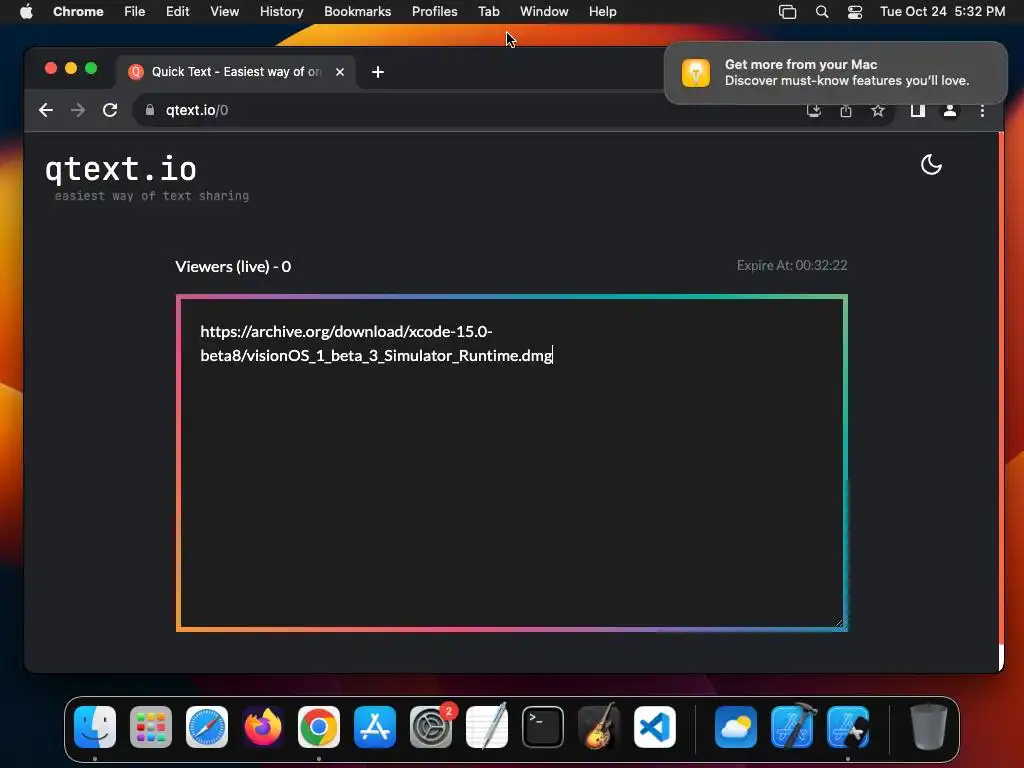
Task: Open Spotlight search
Action: [x=822, y=12]
